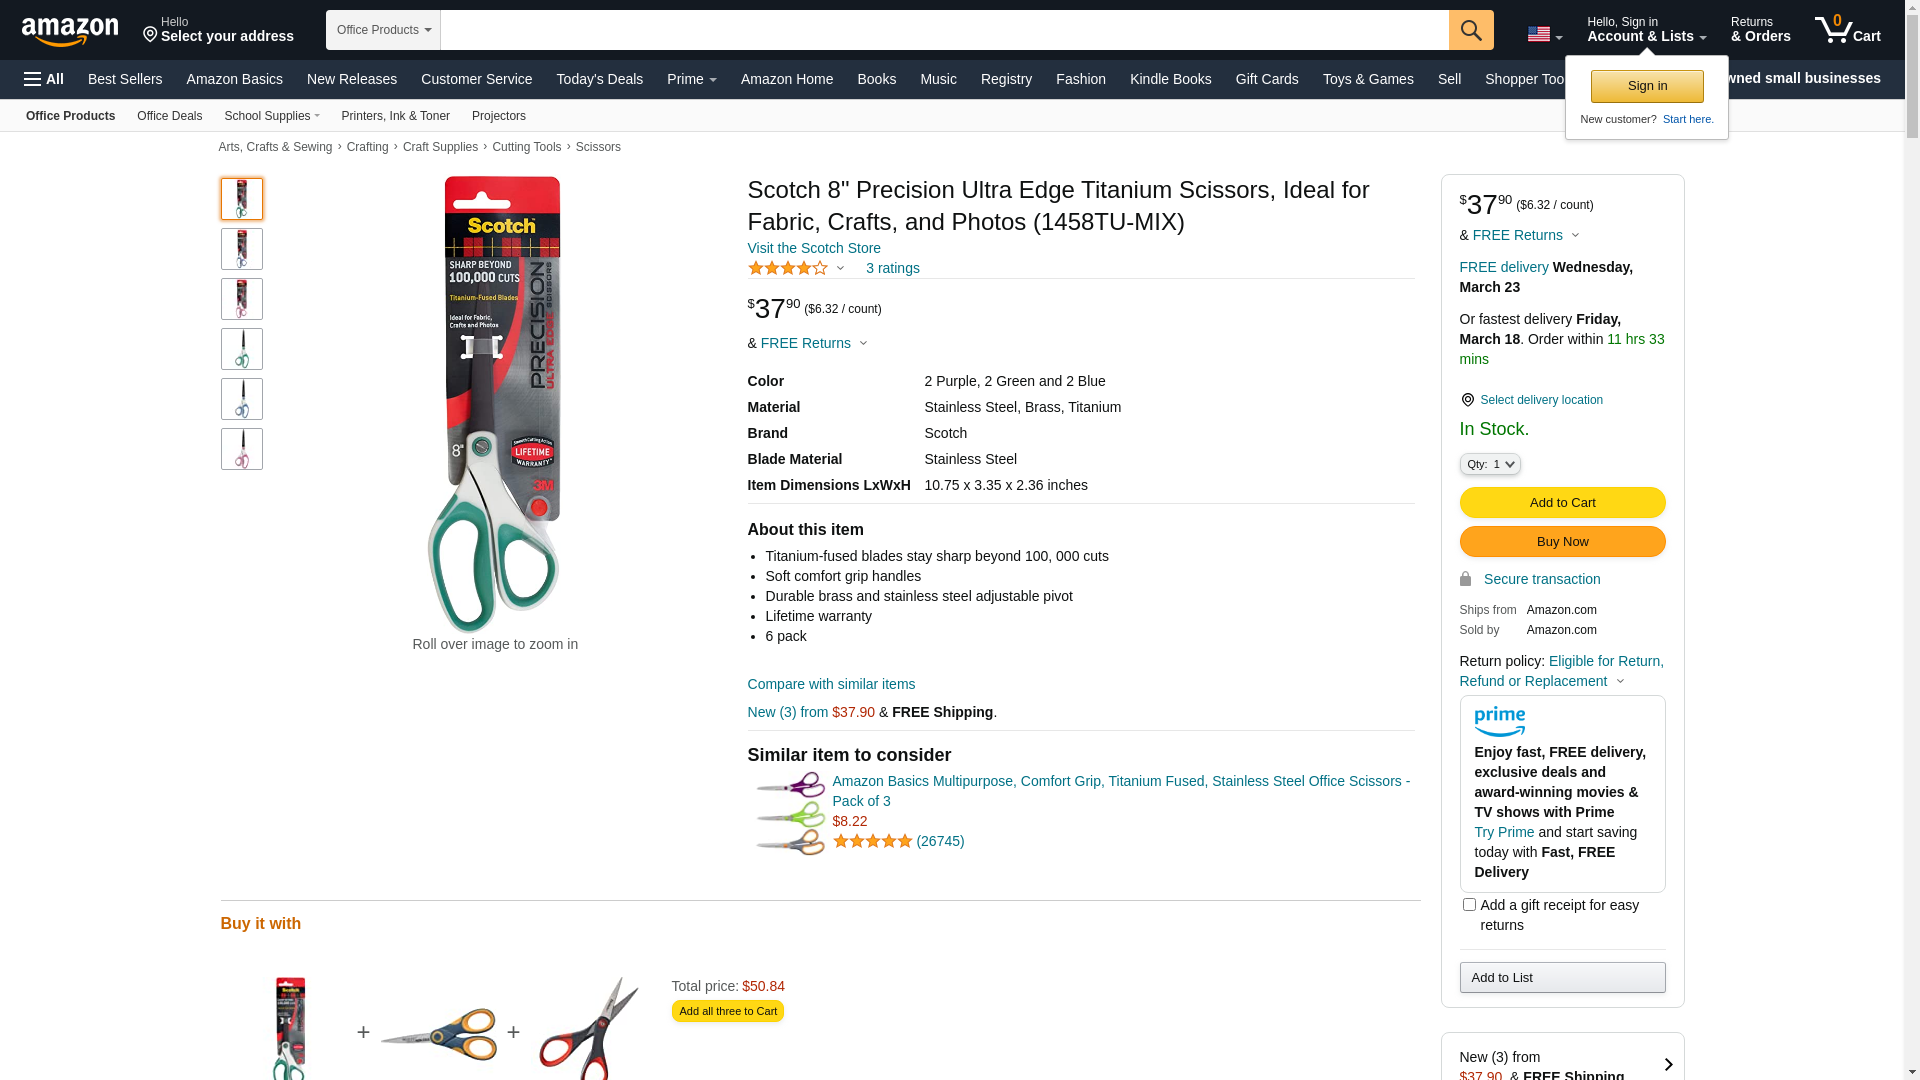Viewport: 1920px width, 1080px height.
Task: Click the star rating icons
Action: (788, 268)
